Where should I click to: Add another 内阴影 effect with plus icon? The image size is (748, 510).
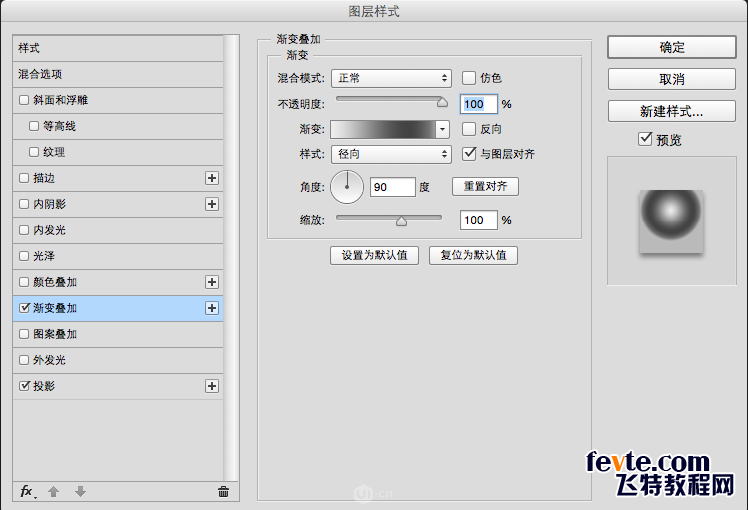(212, 204)
